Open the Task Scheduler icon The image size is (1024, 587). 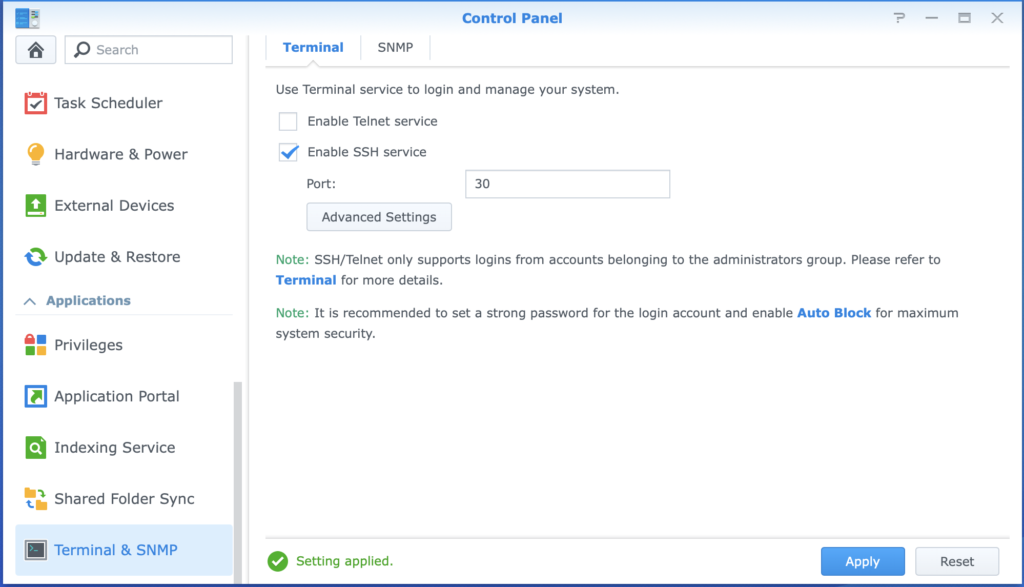click(35, 103)
